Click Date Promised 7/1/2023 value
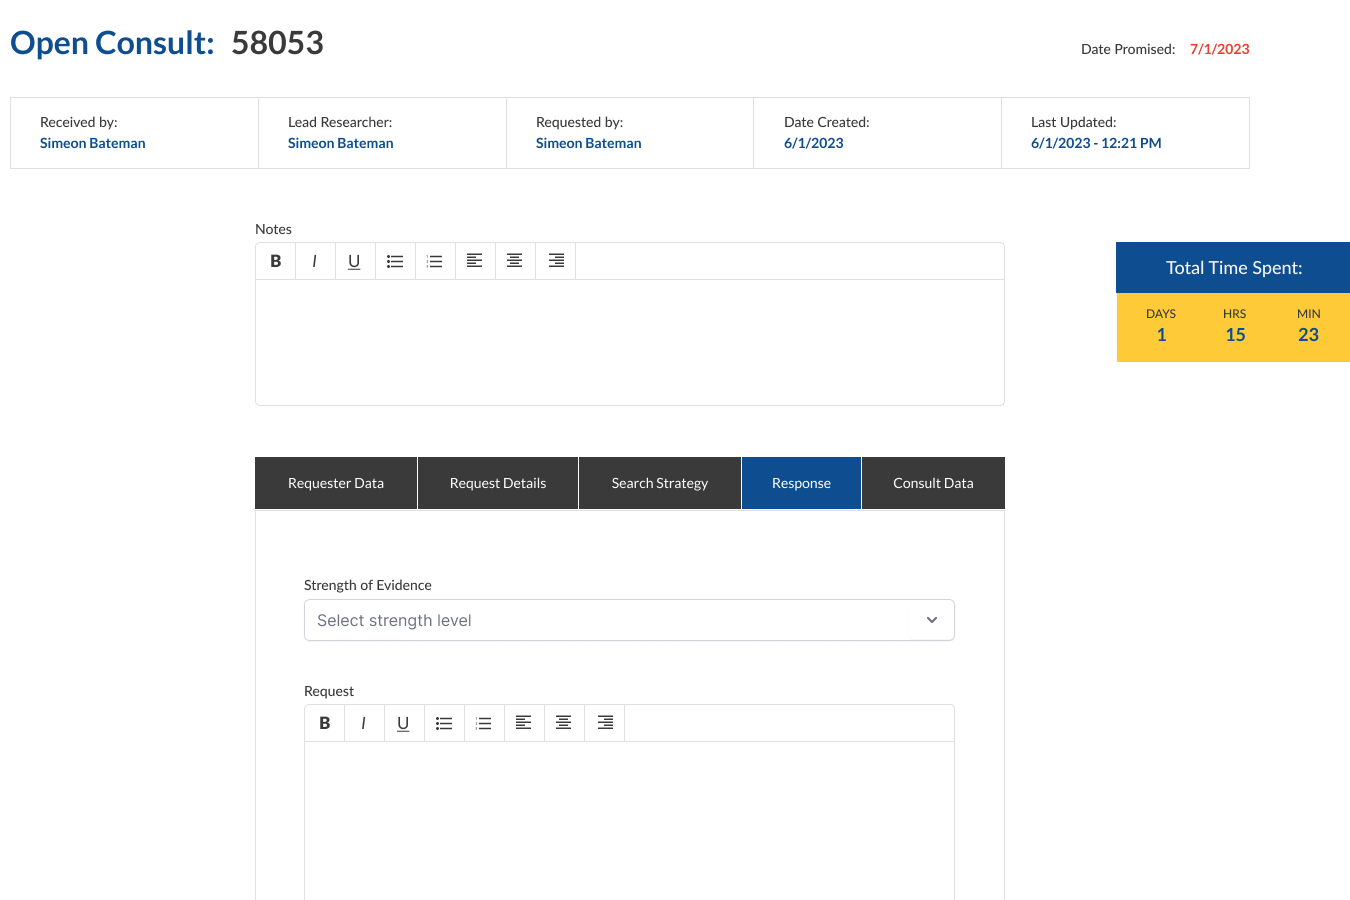The height and width of the screenshot is (900, 1350). [1219, 49]
